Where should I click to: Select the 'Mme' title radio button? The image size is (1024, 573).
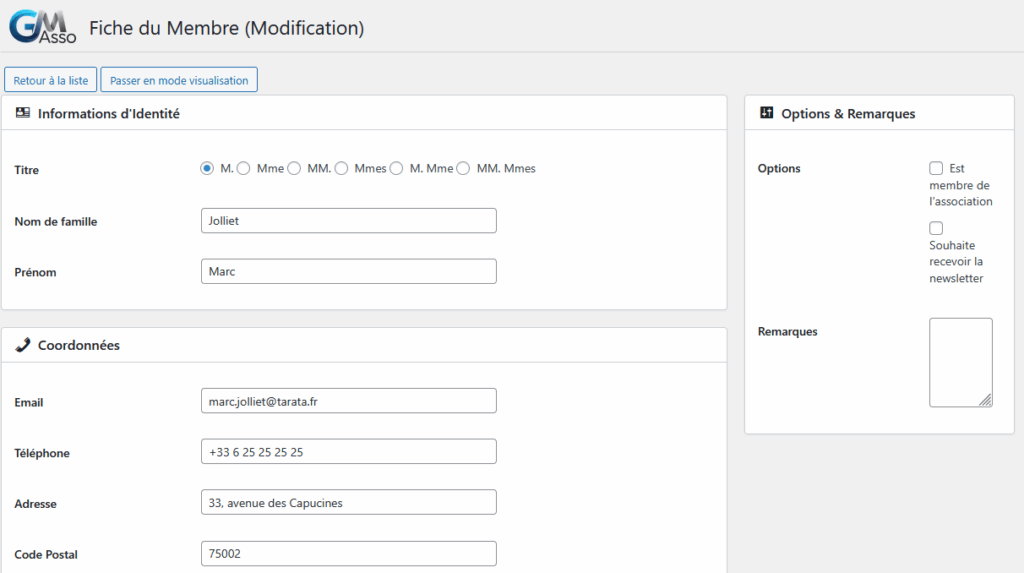243,169
